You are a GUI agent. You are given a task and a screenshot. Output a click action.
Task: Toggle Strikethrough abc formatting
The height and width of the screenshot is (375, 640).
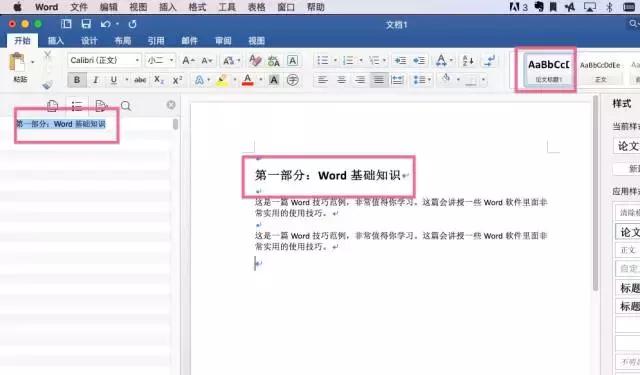(140, 80)
